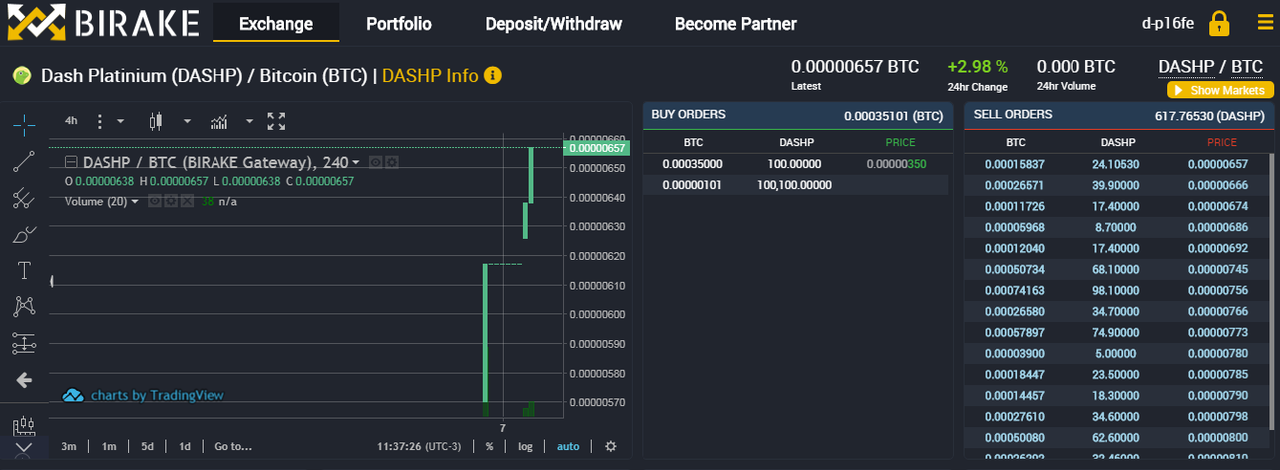
Task: Toggle log scale on chart
Action: coord(525,446)
